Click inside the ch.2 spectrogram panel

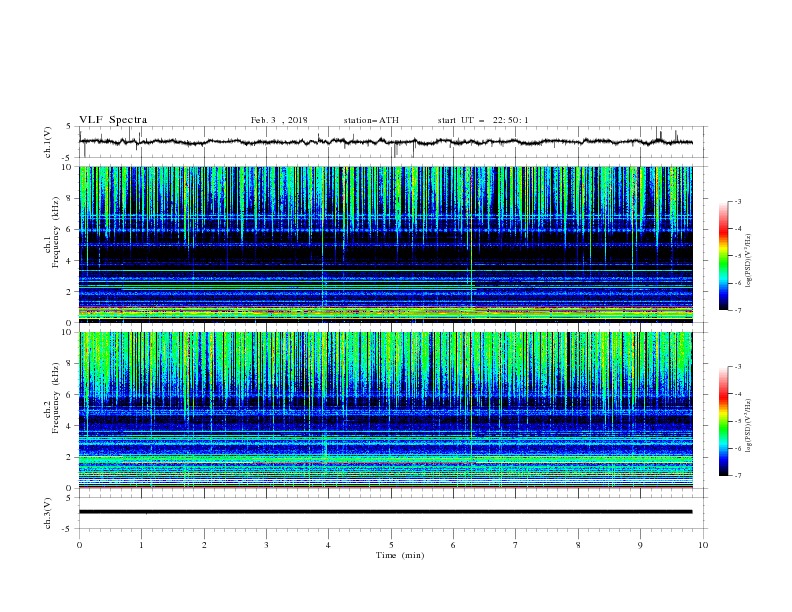385,410
